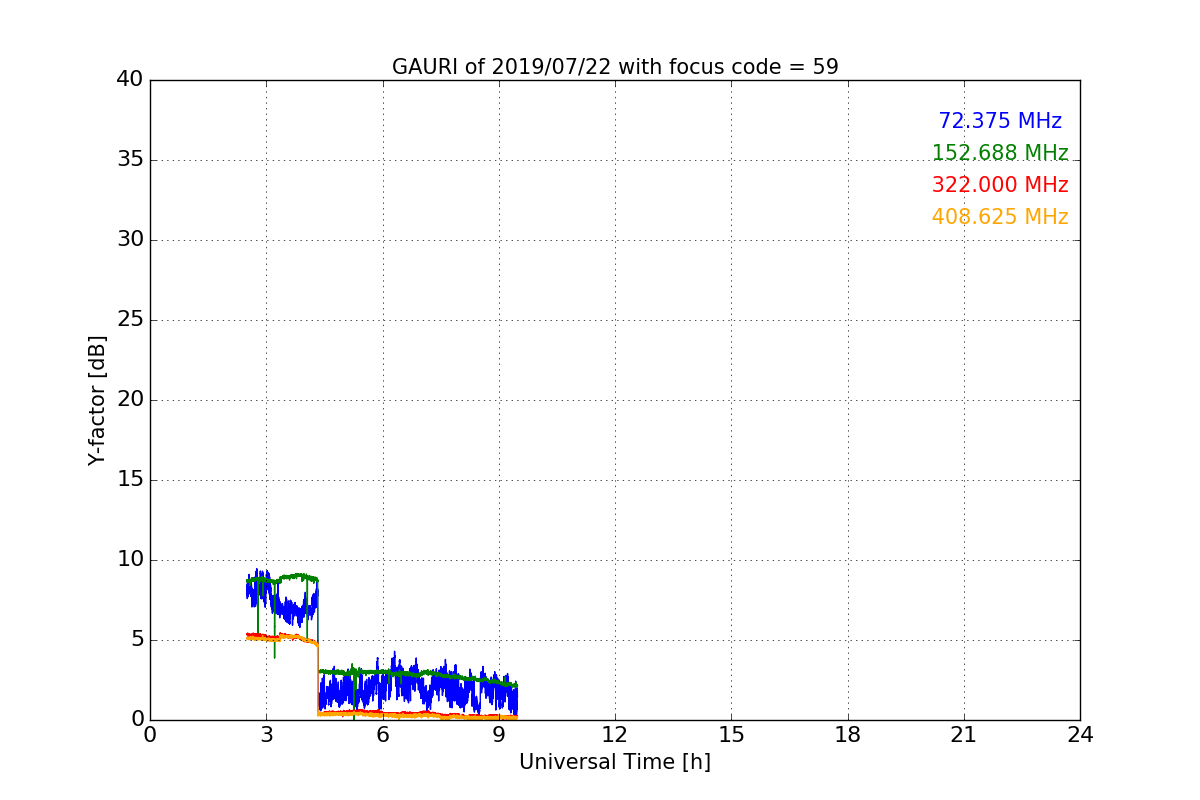
Task: Click the x-axis tick label 9
Action: [499, 735]
